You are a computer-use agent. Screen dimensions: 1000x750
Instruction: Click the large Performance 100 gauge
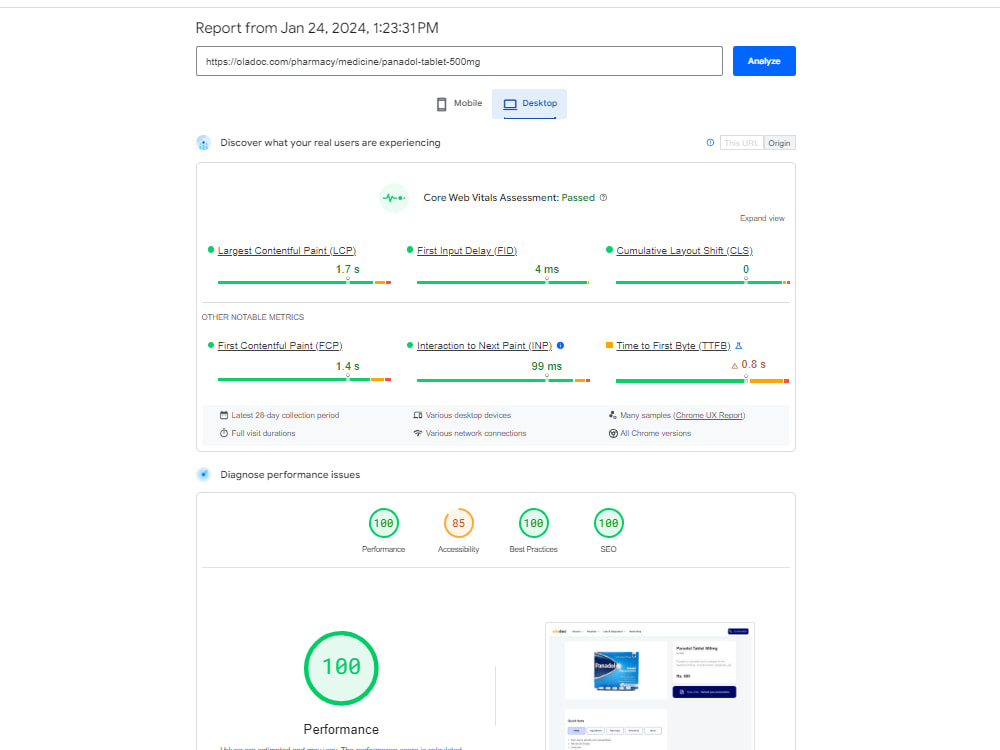[341, 668]
